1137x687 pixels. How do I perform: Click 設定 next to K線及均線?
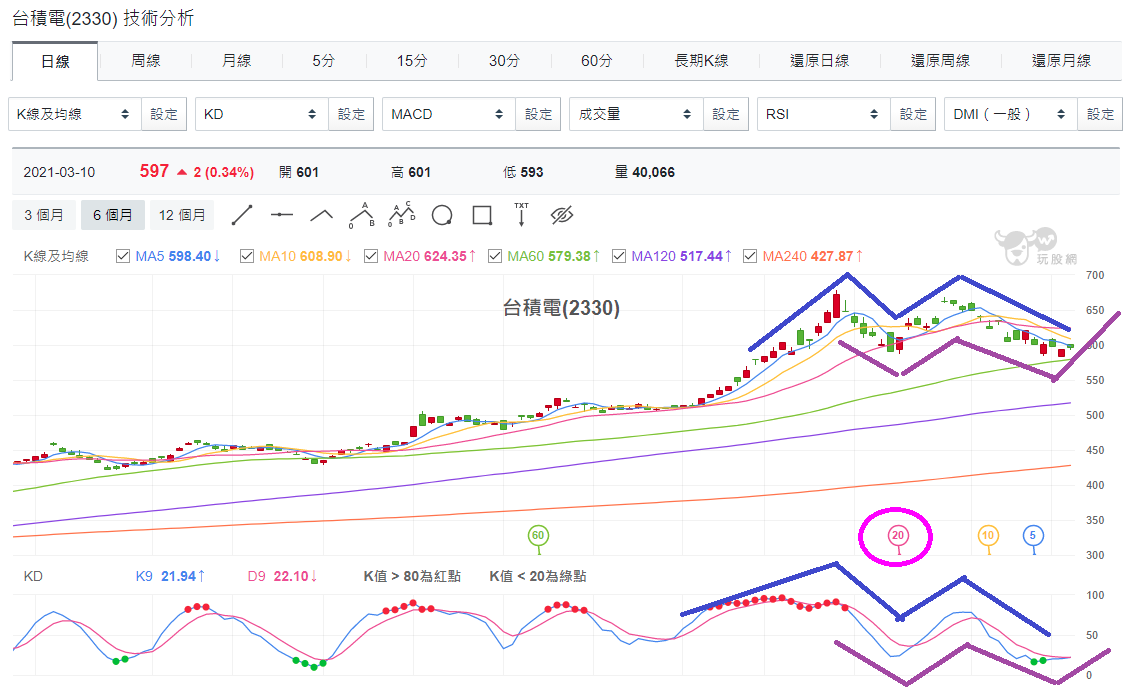click(x=164, y=114)
